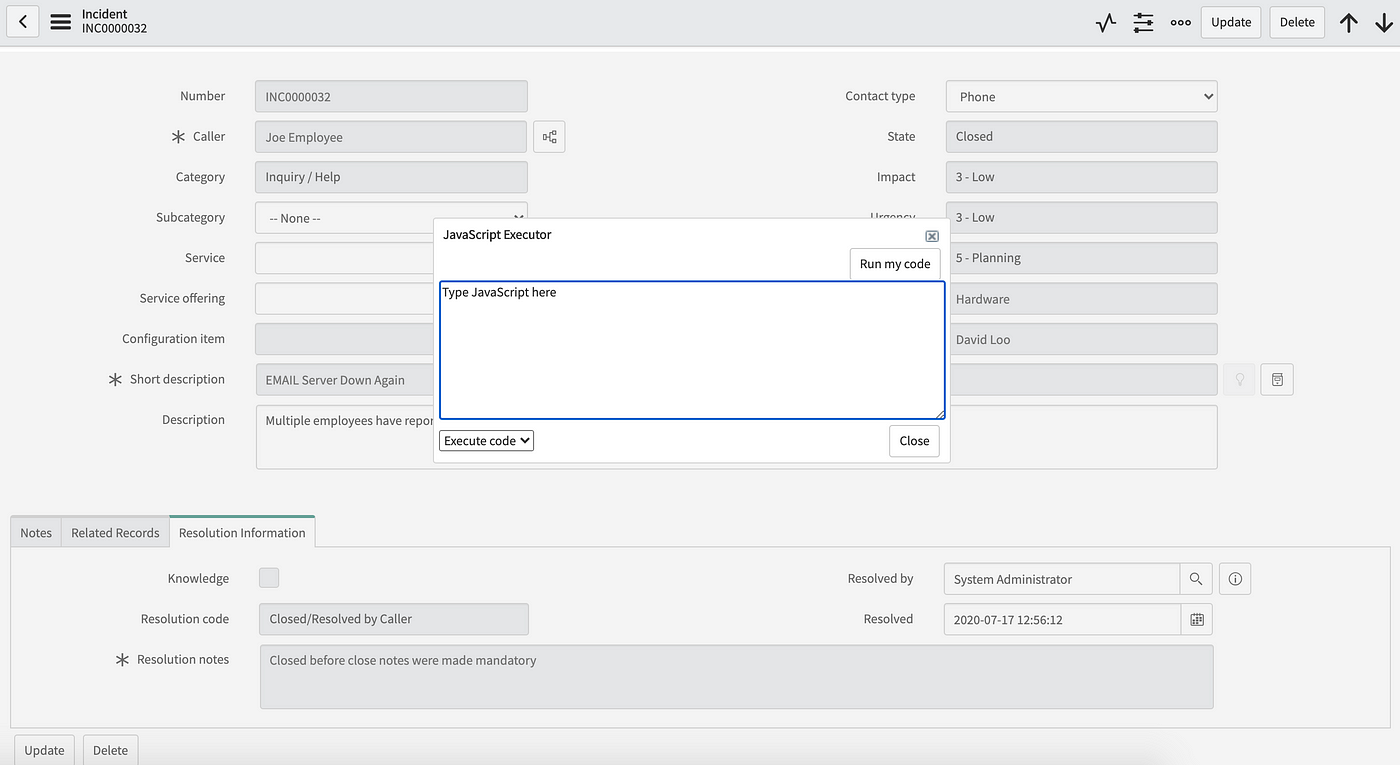Click the Contact type label
This screenshot has width=1400, height=765.
tap(880, 96)
